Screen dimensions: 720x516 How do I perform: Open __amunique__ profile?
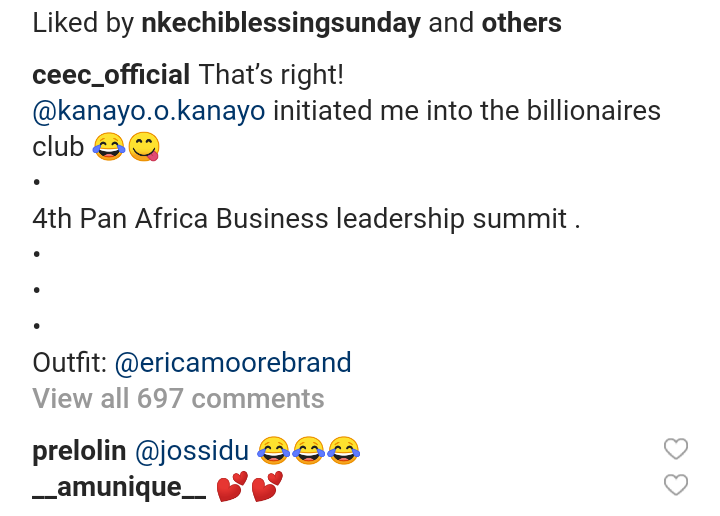click(x=119, y=487)
